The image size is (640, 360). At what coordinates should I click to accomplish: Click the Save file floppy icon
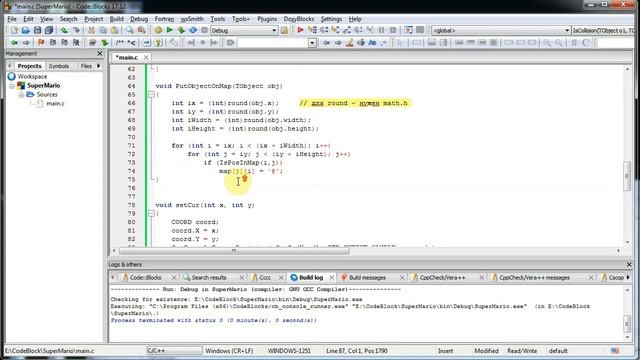[37, 30]
